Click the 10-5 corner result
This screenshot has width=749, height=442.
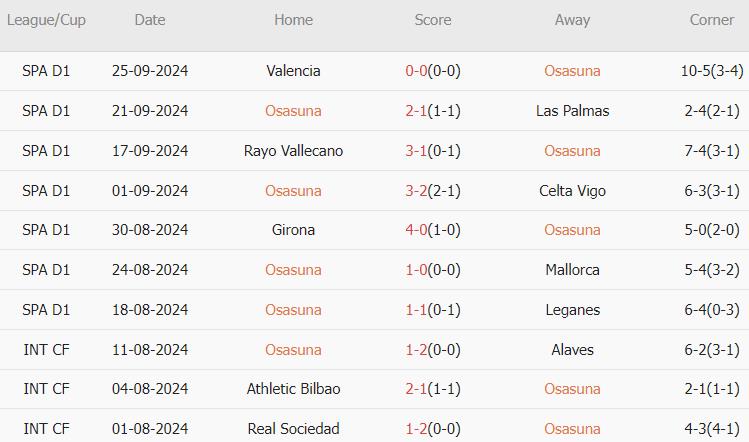[697, 71]
